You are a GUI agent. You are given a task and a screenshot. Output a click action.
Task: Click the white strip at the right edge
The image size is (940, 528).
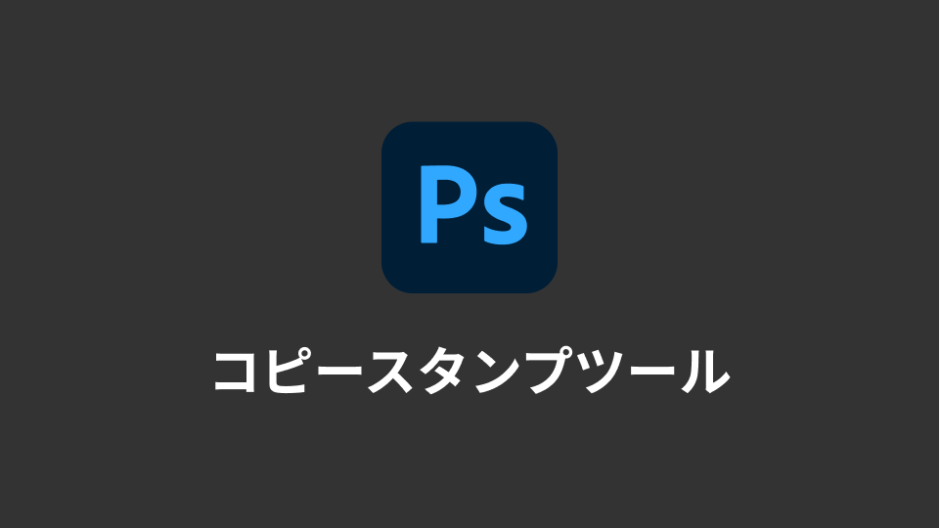[x=939, y=264]
